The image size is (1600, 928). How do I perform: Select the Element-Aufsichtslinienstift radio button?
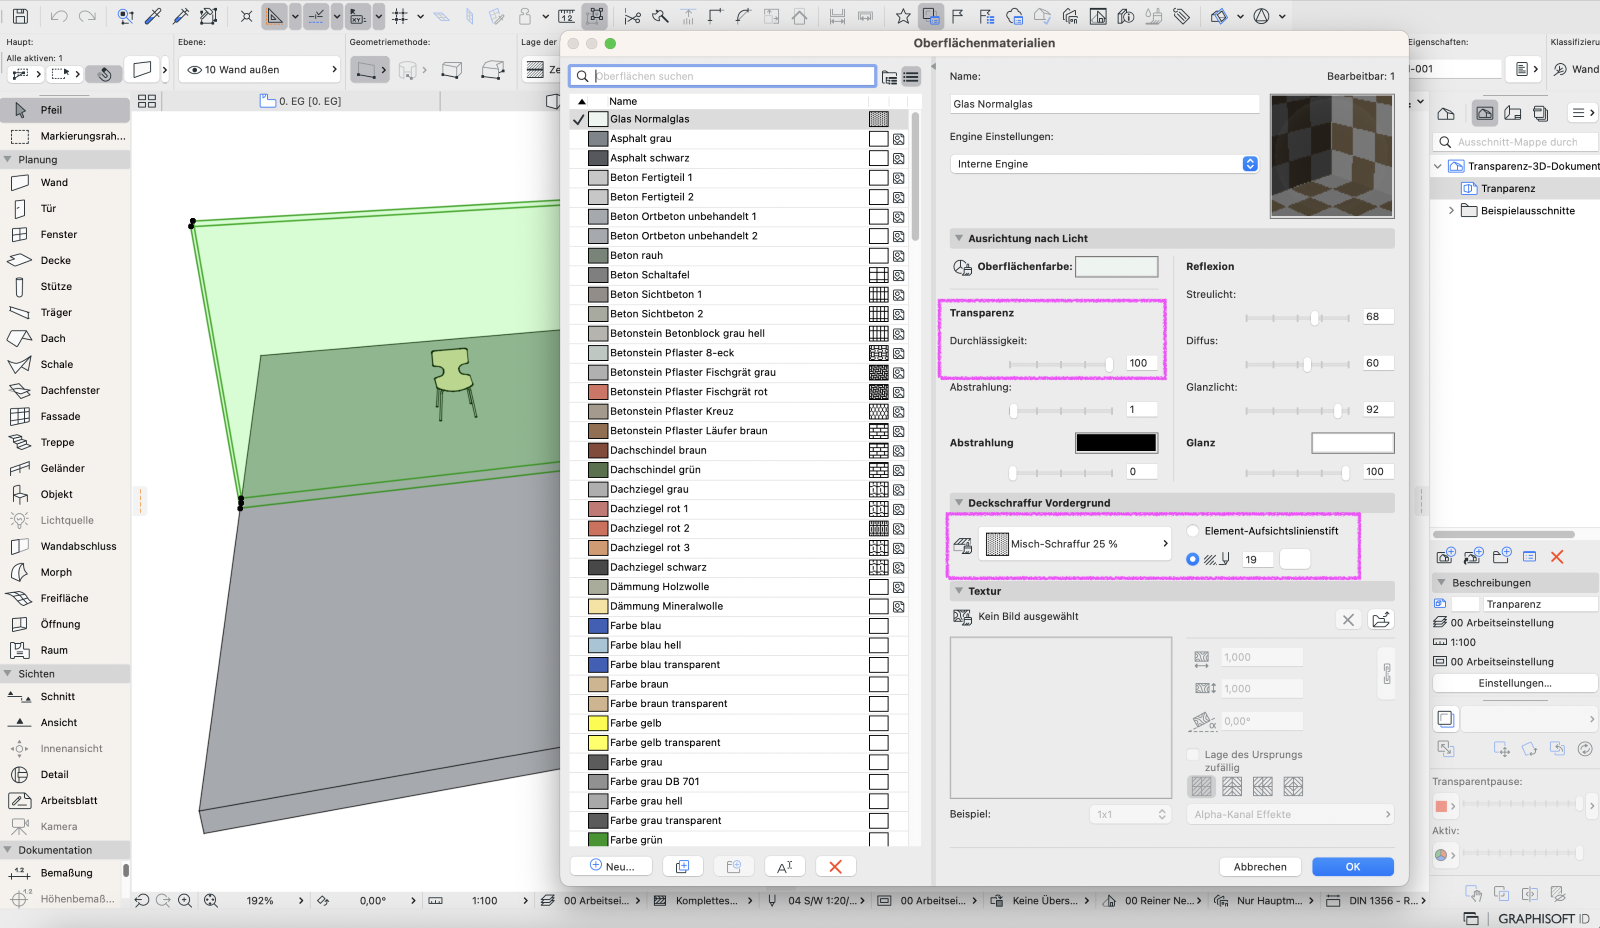click(1193, 531)
